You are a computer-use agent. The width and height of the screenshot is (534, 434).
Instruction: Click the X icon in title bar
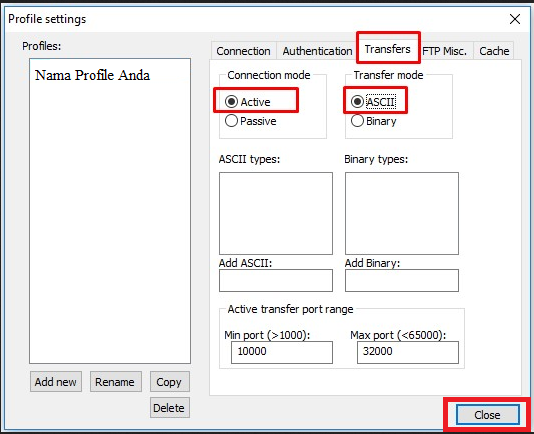point(515,19)
